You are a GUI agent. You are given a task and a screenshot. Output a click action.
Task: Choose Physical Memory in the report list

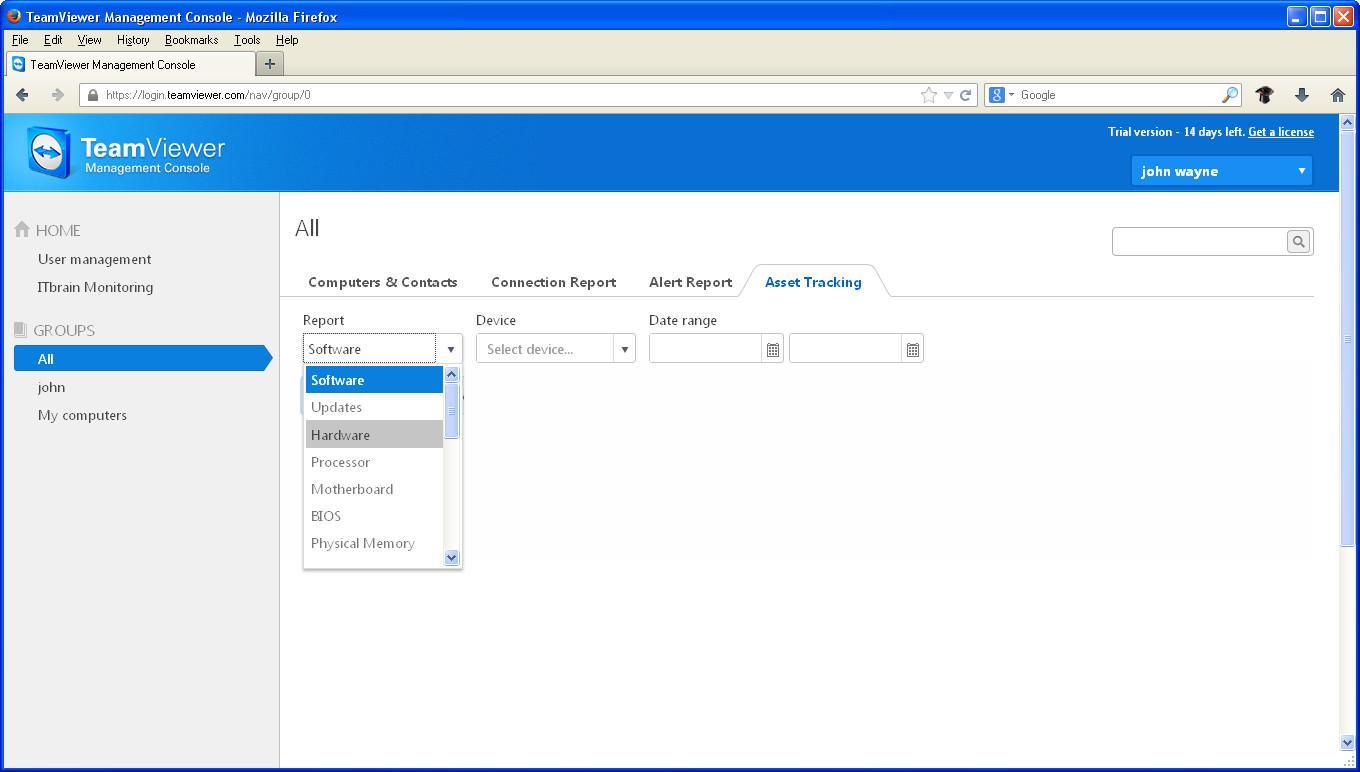[374, 543]
